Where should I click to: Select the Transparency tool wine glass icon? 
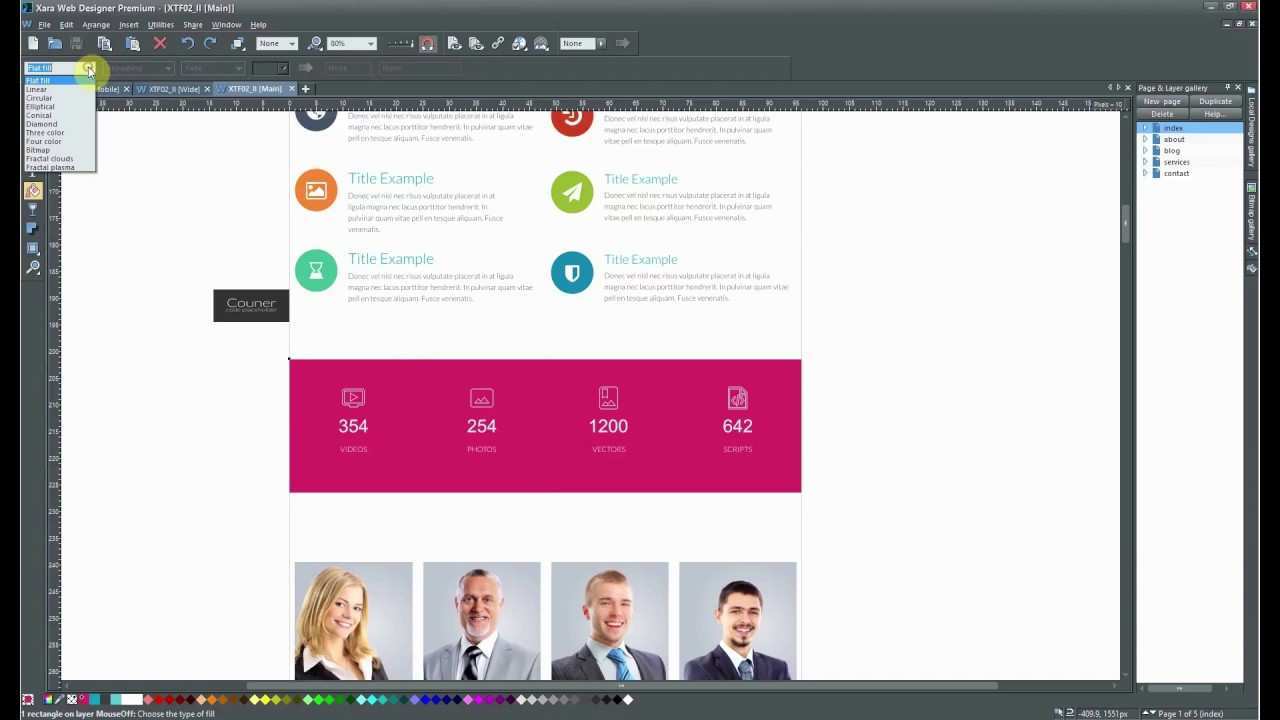(x=33, y=210)
